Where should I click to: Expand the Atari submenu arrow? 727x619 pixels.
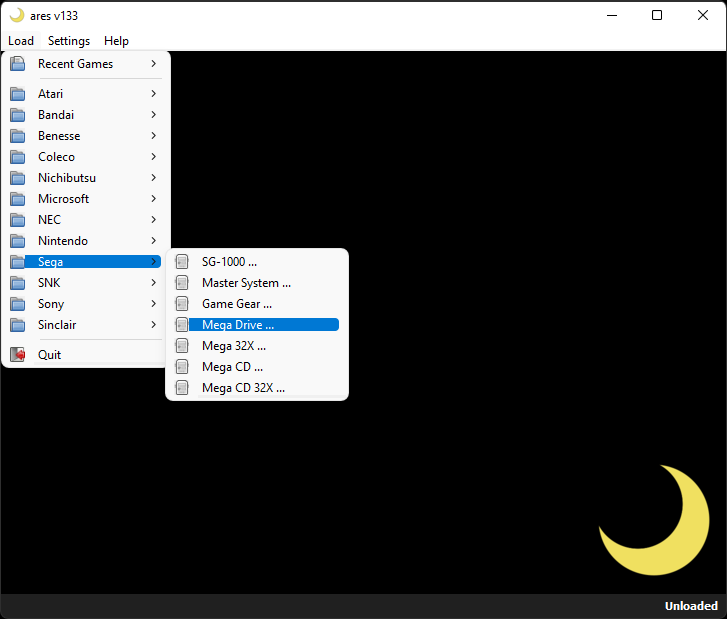[x=153, y=94]
